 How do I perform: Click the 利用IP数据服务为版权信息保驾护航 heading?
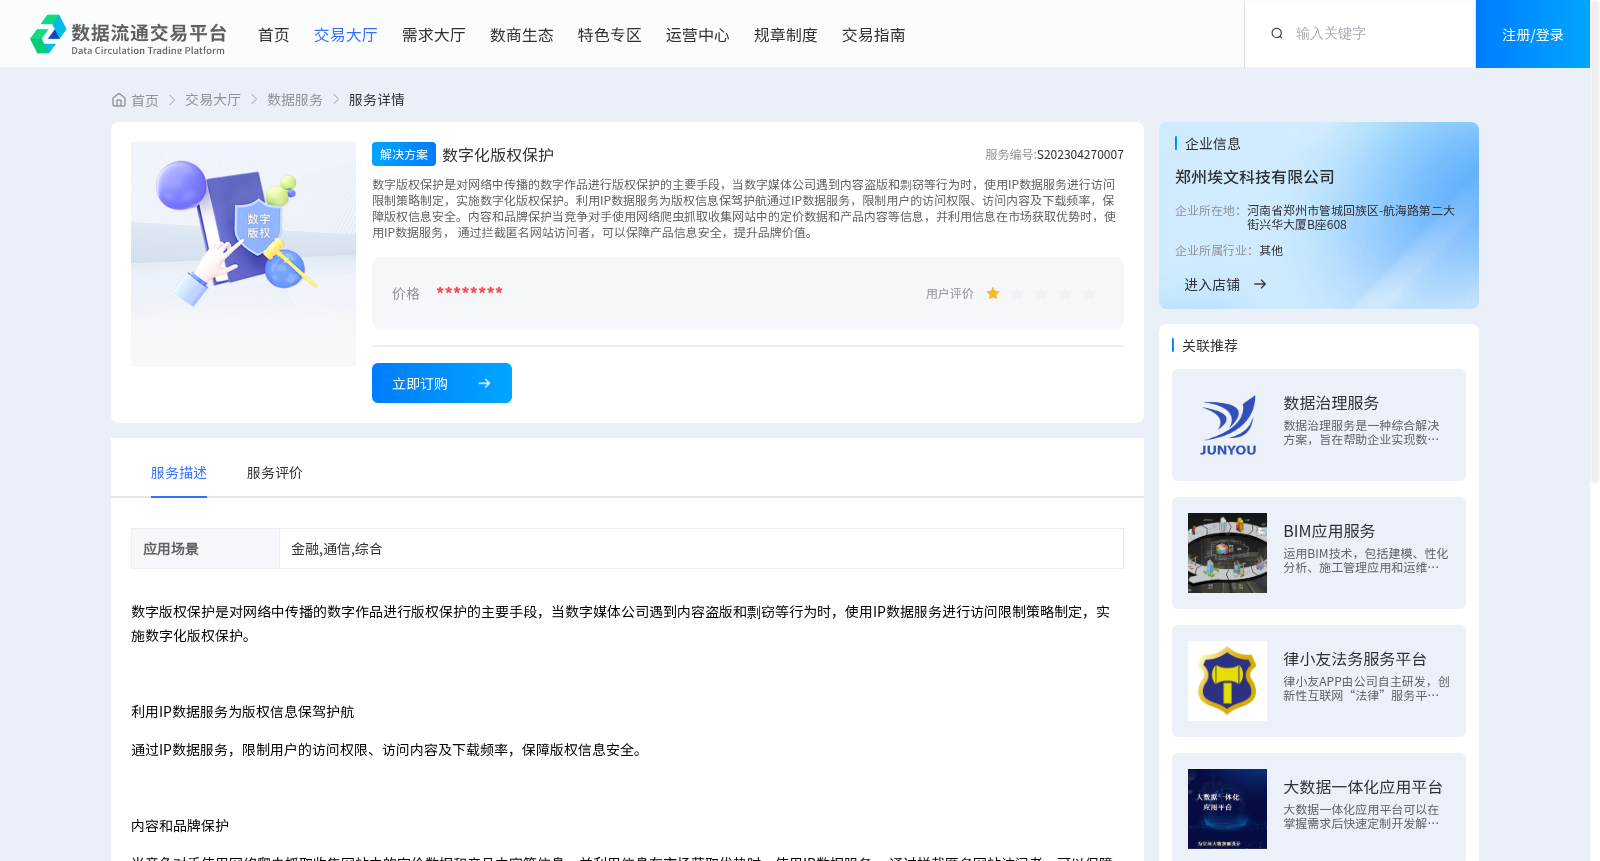(x=243, y=712)
